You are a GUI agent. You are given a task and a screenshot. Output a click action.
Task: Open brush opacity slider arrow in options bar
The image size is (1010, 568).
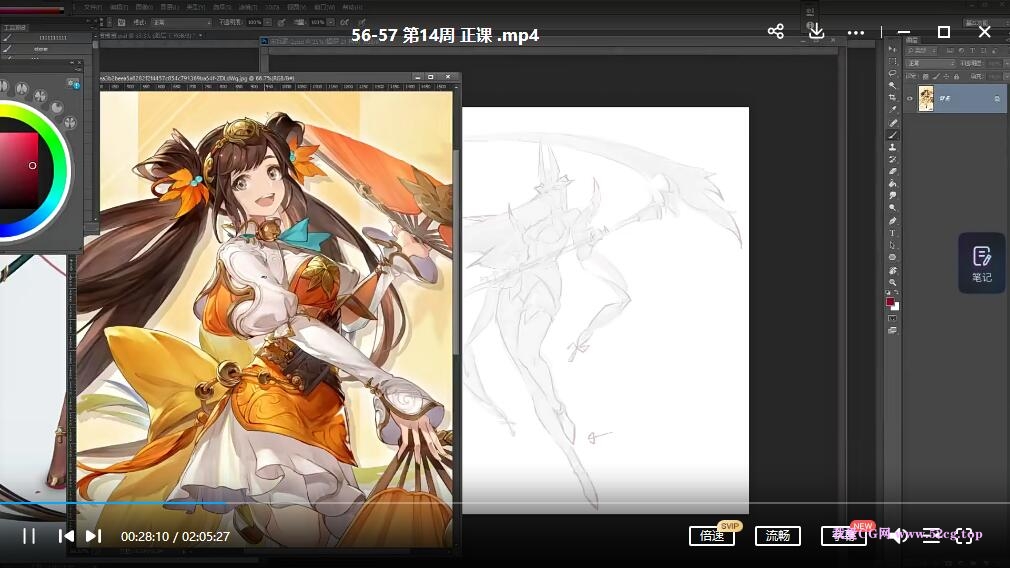(x=267, y=22)
